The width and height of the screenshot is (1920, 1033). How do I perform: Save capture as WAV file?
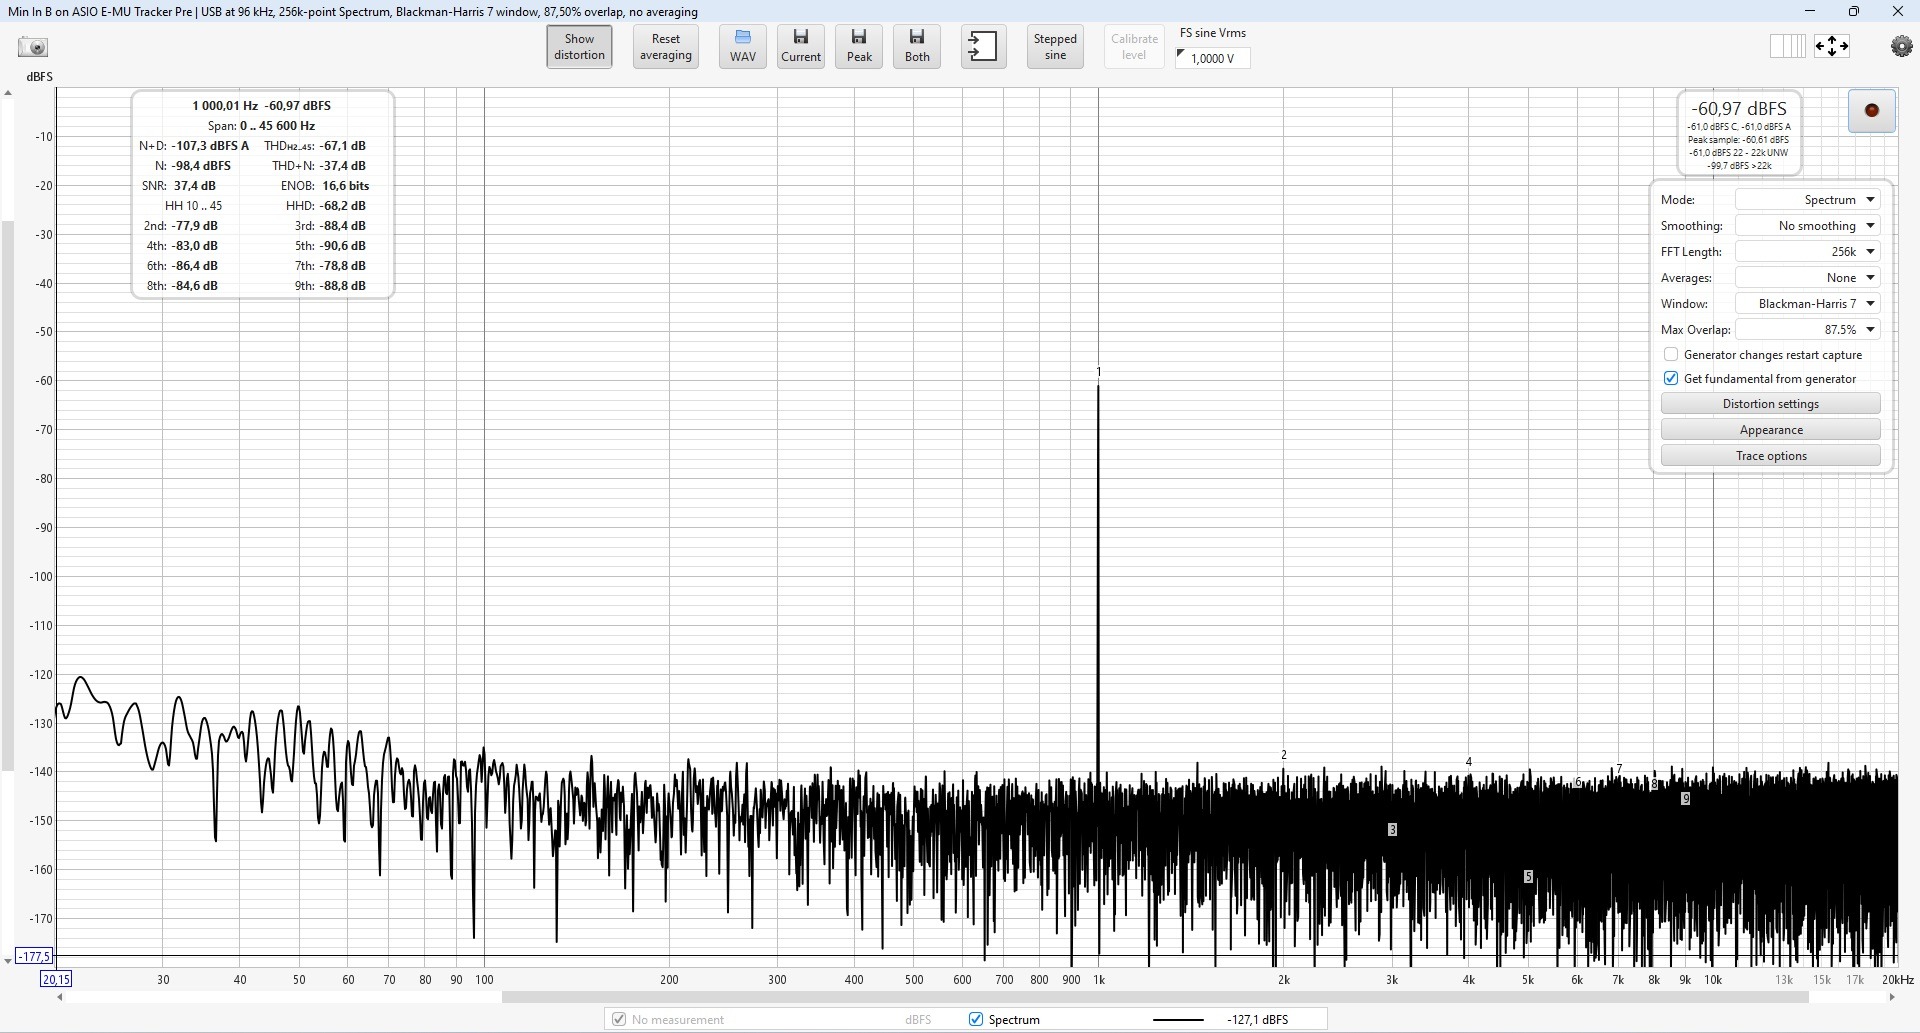743,47
